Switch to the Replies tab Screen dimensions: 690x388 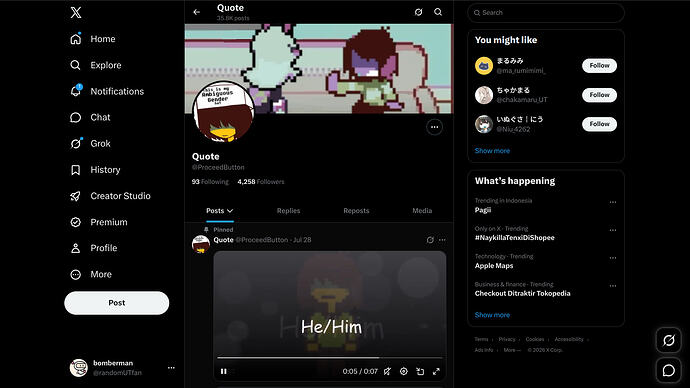coord(288,211)
